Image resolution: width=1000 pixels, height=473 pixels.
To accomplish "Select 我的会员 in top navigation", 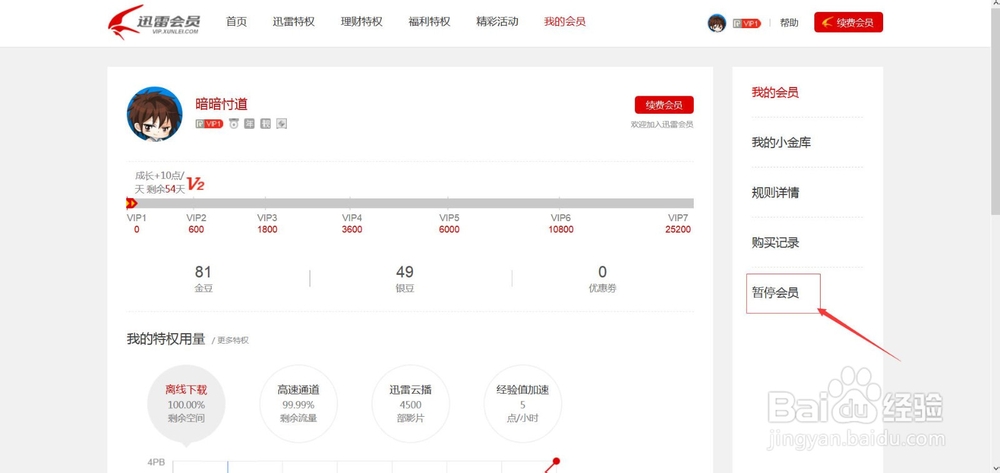I will point(564,22).
